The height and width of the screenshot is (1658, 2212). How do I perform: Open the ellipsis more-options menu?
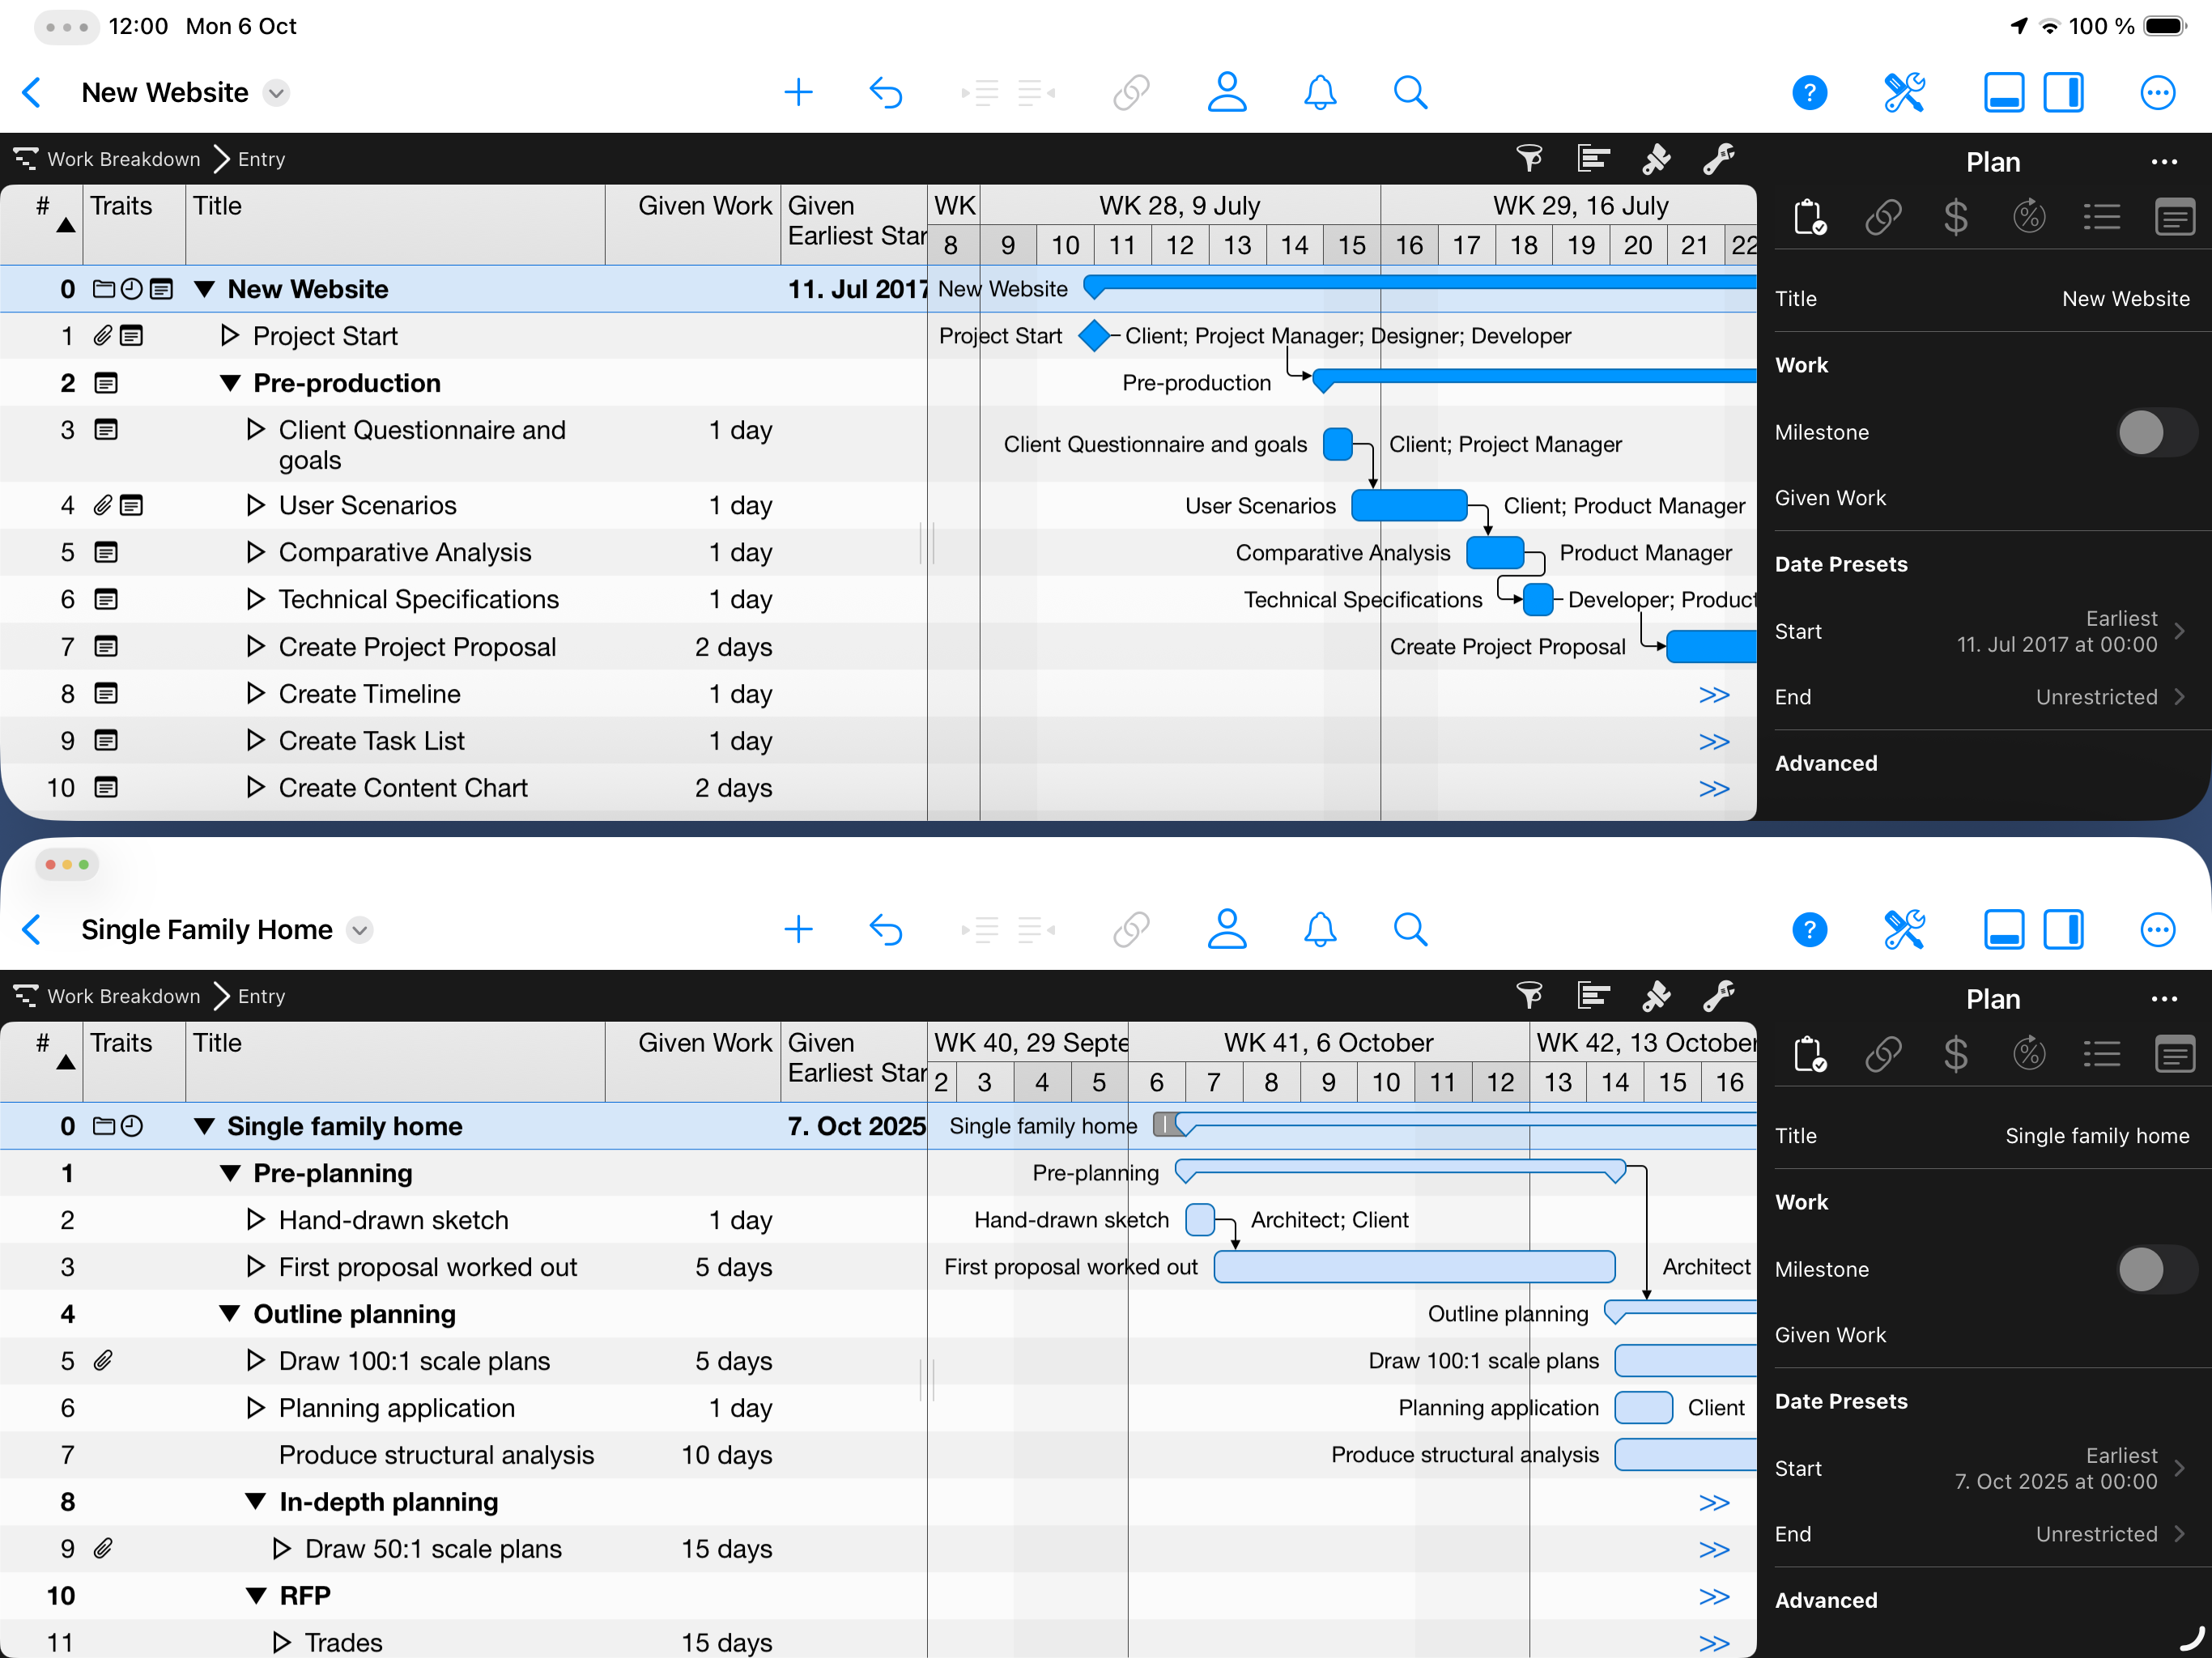pos(2157,92)
